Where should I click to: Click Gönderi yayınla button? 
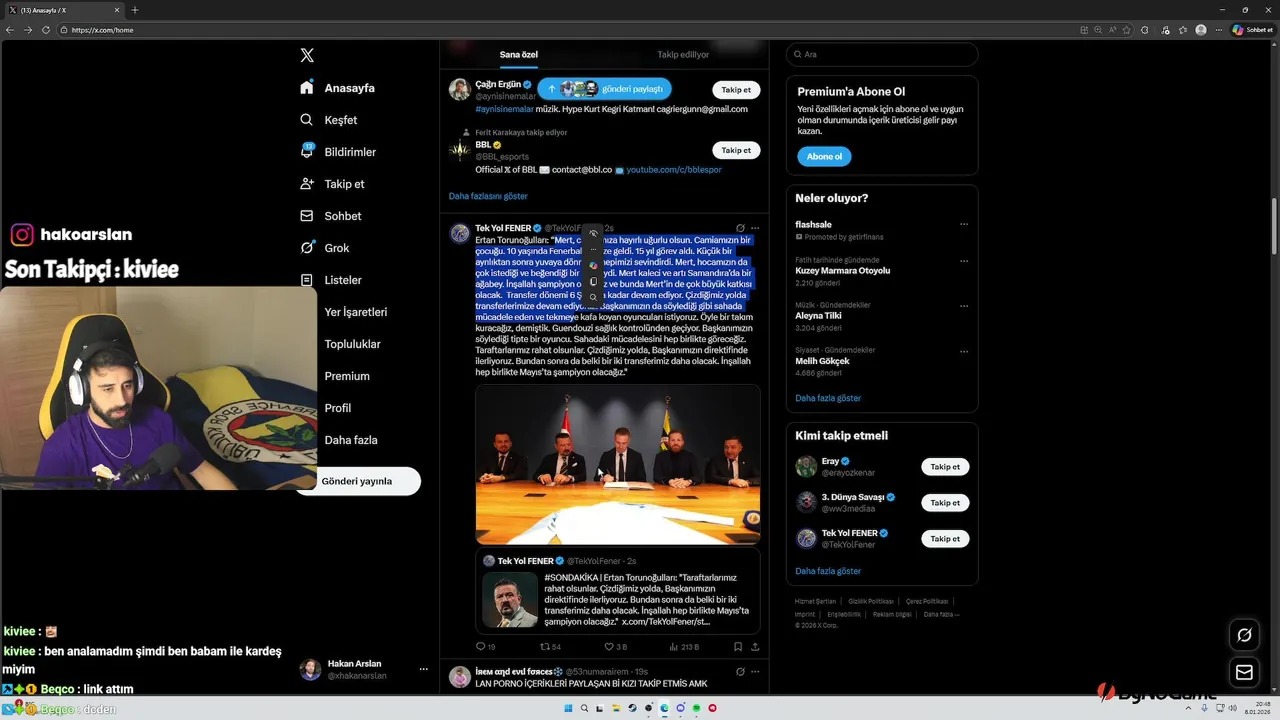tap(357, 481)
